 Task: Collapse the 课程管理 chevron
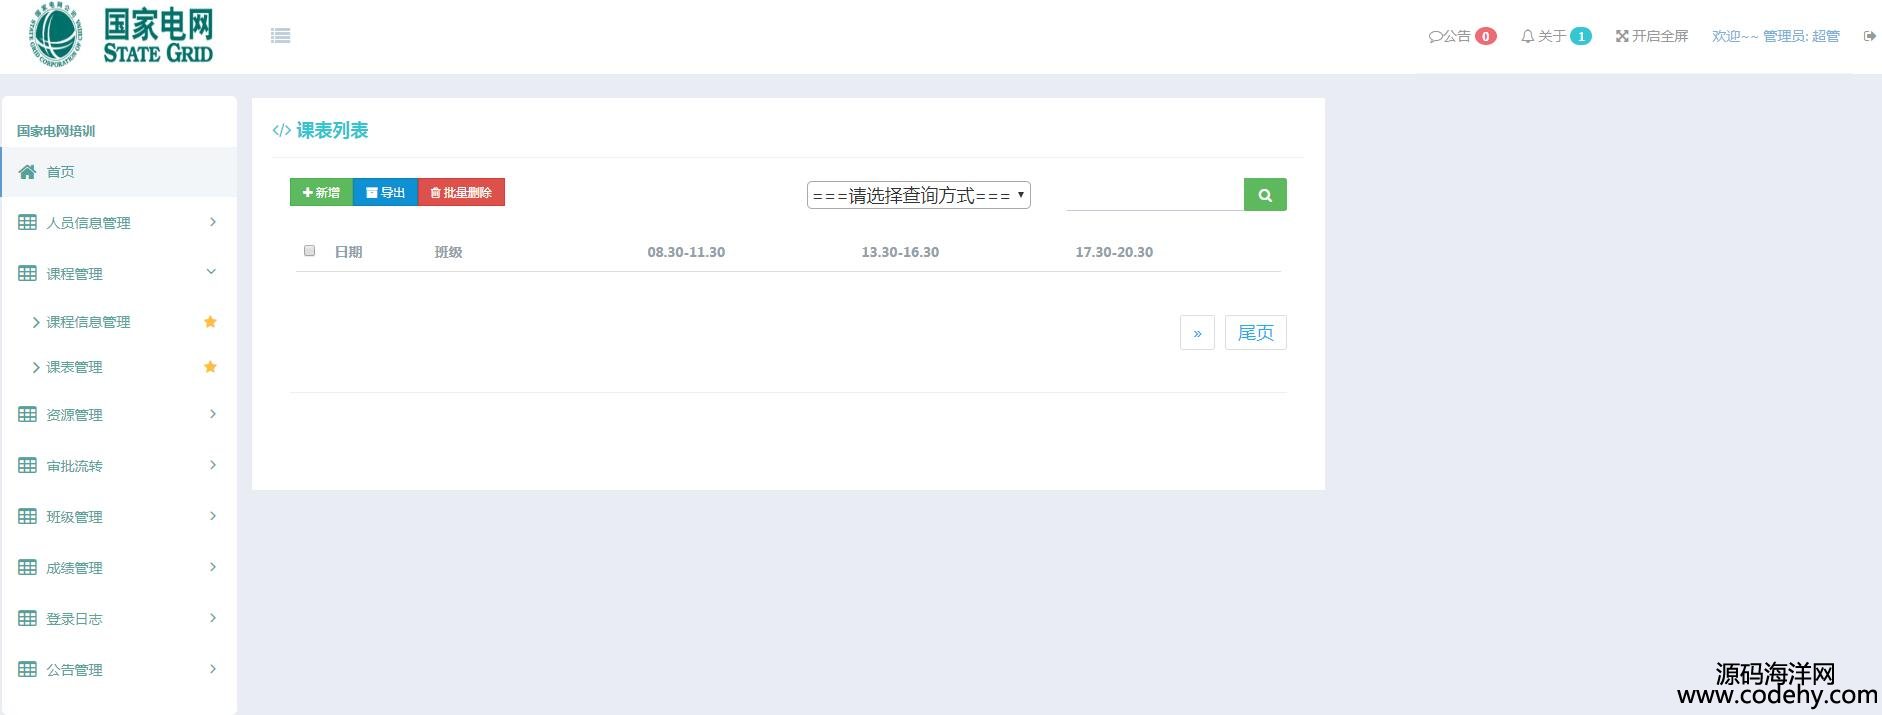(211, 272)
